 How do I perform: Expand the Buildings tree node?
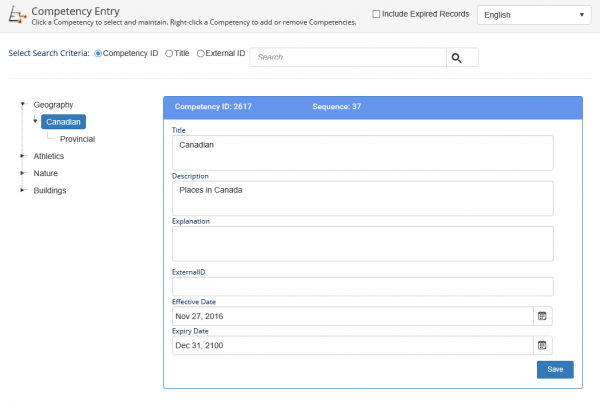(x=23, y=190)
